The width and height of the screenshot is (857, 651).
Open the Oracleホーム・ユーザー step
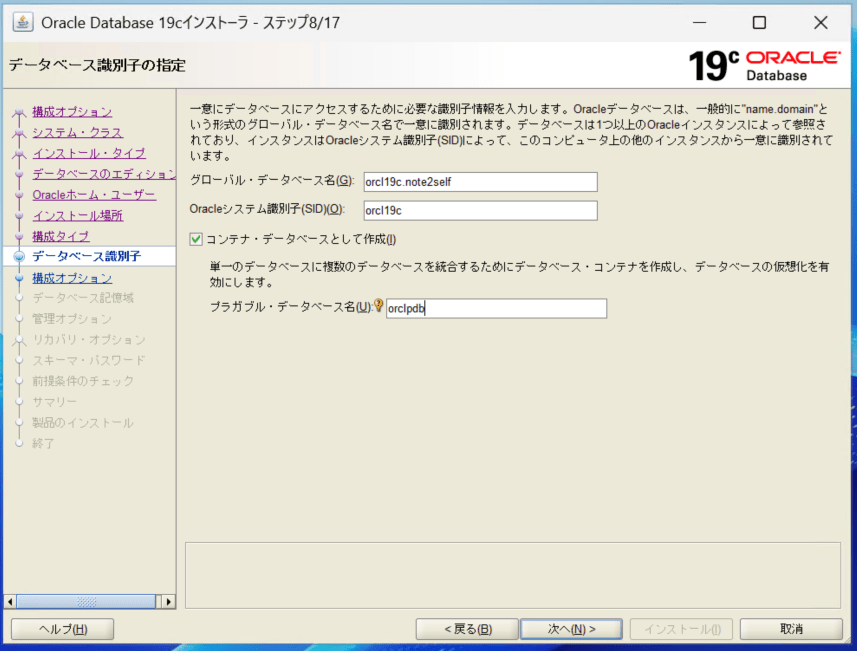point(93,195)
